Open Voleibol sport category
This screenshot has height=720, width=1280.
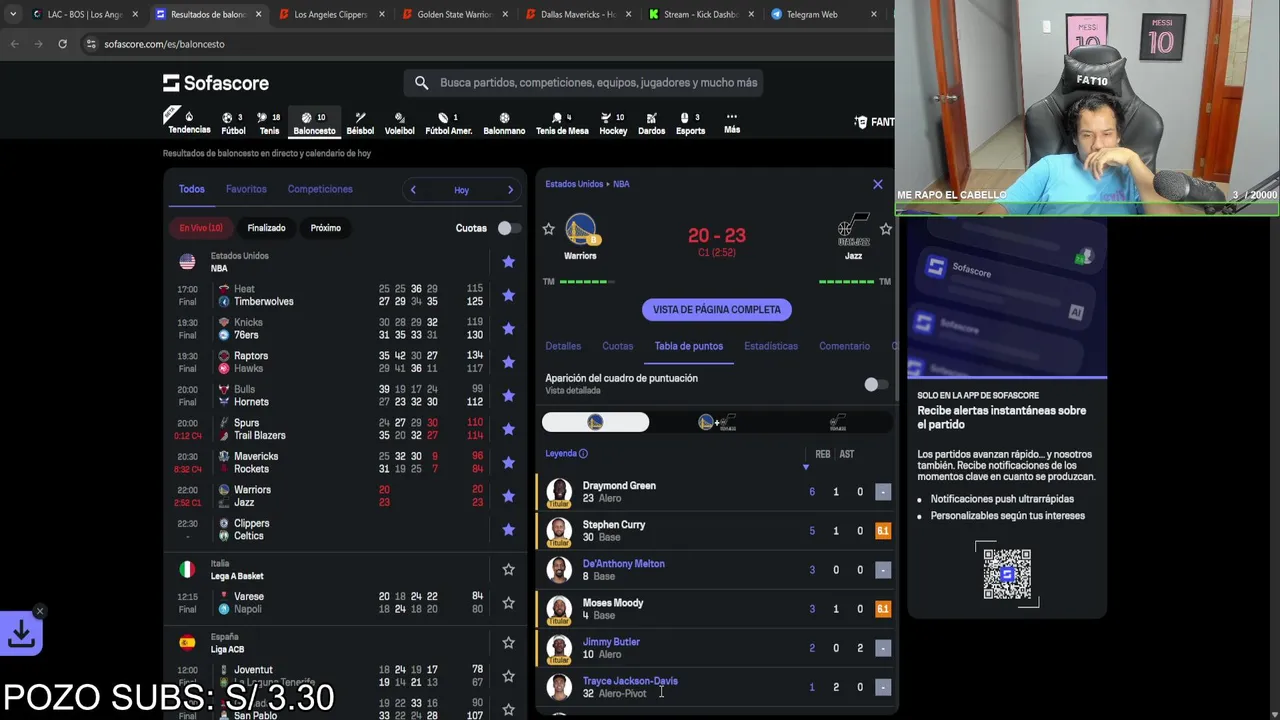[x=399, y=123]
